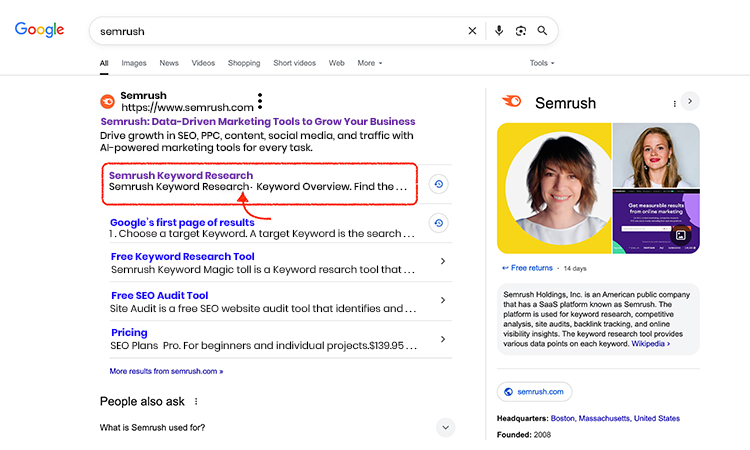Open Boston, Massachusetts, United States link
The image size is (750, 450).
coord(615,418)
